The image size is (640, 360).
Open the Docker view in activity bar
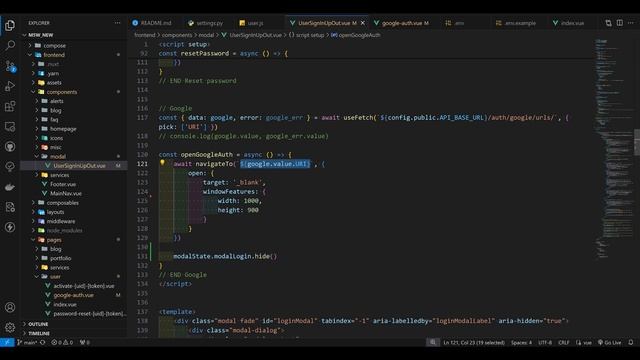coord(10,187)
